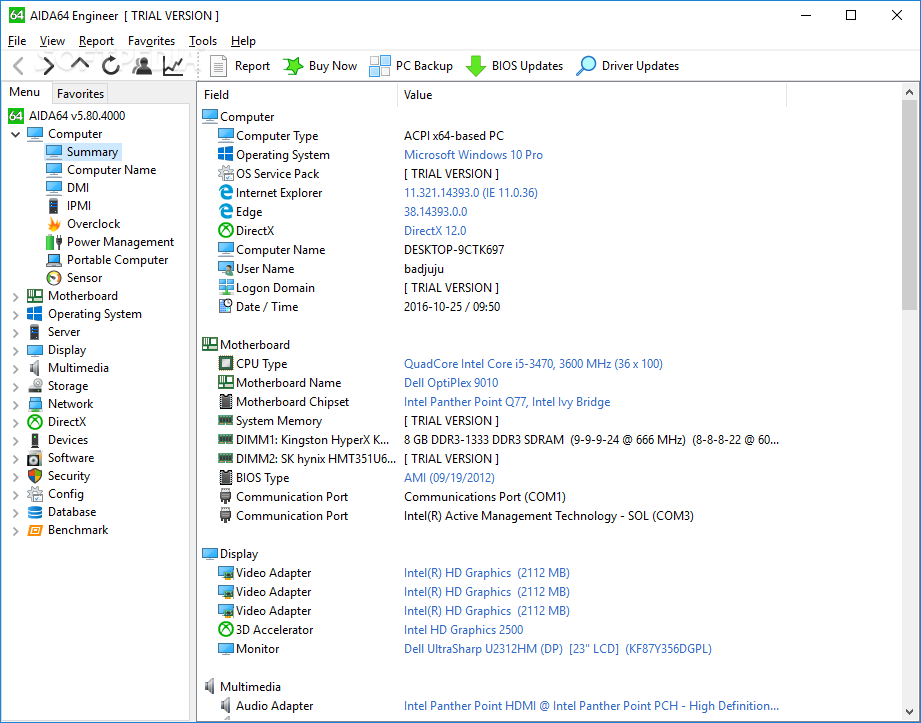Click the vertical scrollbar thumb
The image size is (921, 723).
[909, 204]
